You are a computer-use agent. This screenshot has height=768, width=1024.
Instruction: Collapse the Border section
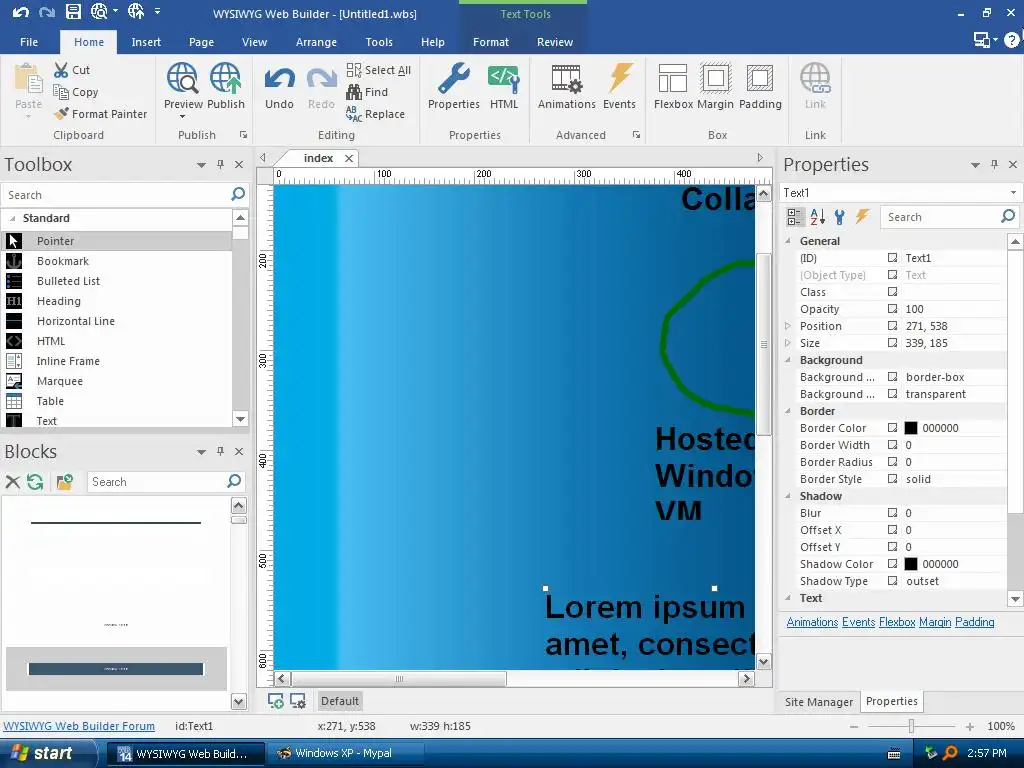pyautogui.click(x=788, y=411)
